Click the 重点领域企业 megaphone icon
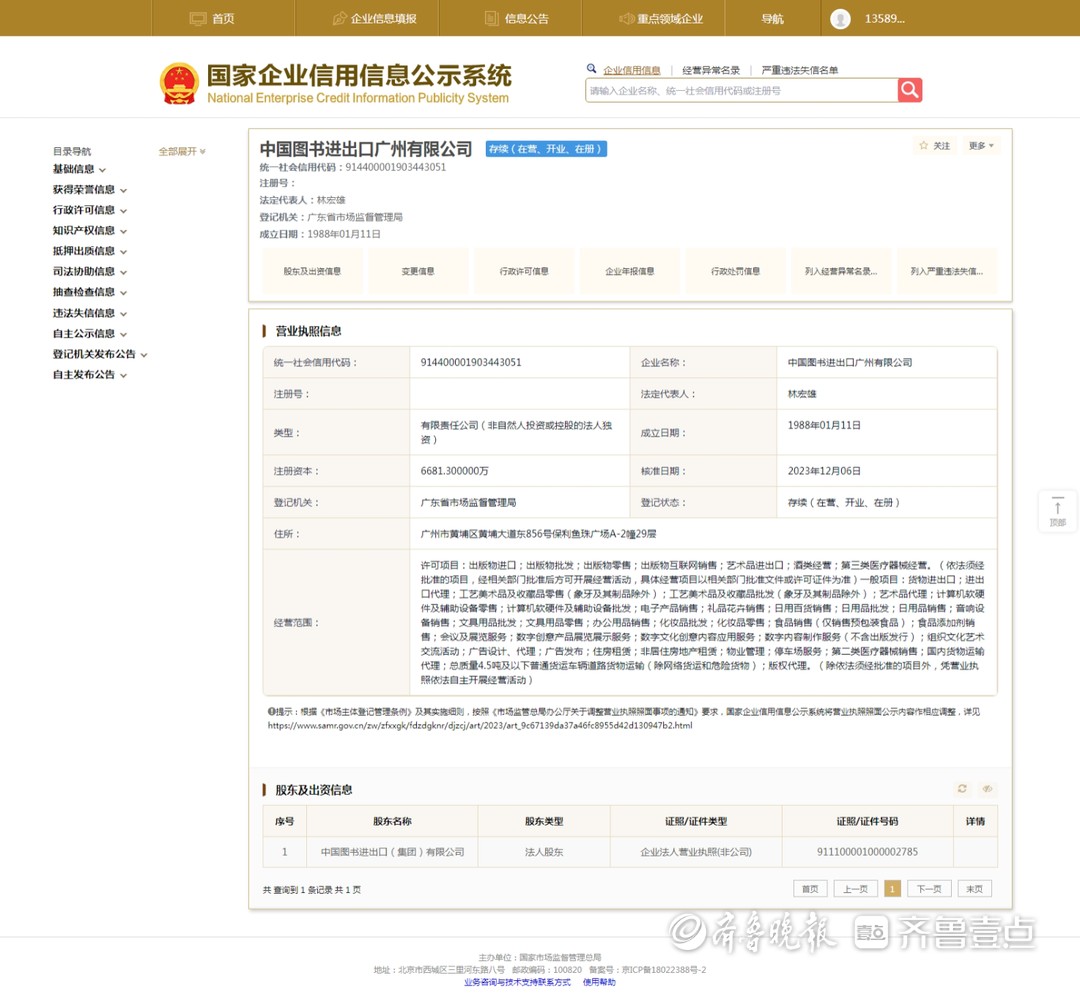The height and width of the screenshot is (1000, 1080). (626, 19)
